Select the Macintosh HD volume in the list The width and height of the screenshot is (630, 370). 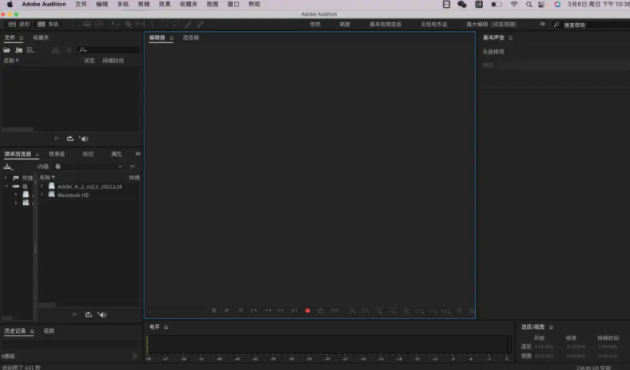pyautogui.click(x=73, y=195)
